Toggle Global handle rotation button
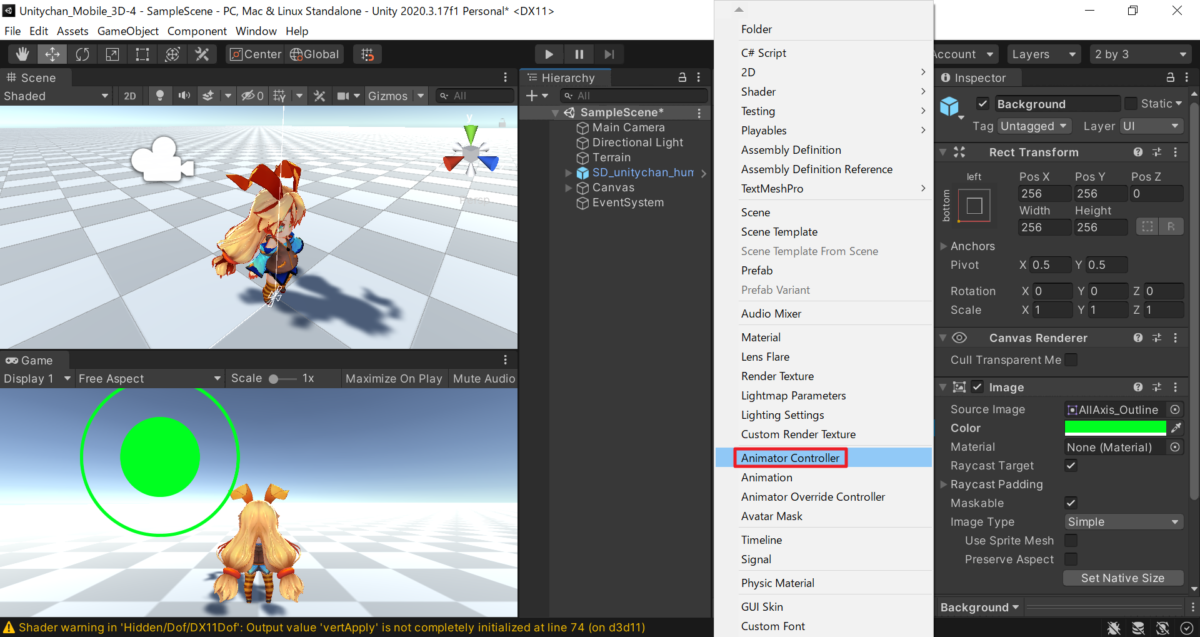This screenshot has height=637, width=1200. (315, 54)
